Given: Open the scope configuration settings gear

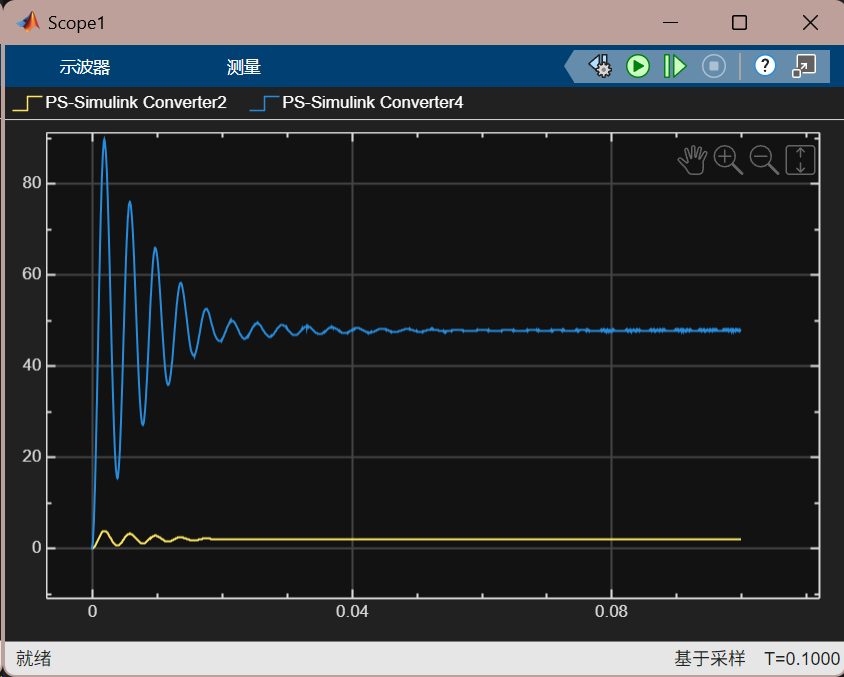Looking at the screenshot, I should point(601,66).
